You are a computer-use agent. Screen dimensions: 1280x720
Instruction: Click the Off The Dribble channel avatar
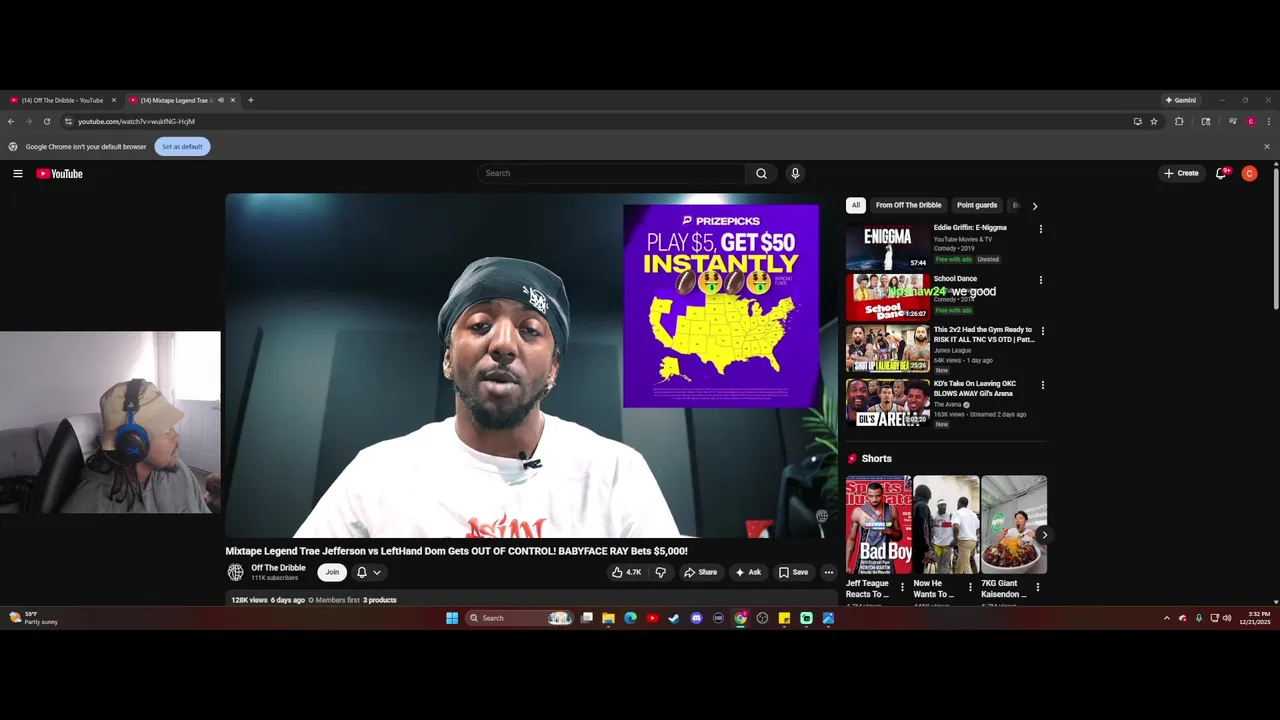pyautogui.click(x=235, y=572)
